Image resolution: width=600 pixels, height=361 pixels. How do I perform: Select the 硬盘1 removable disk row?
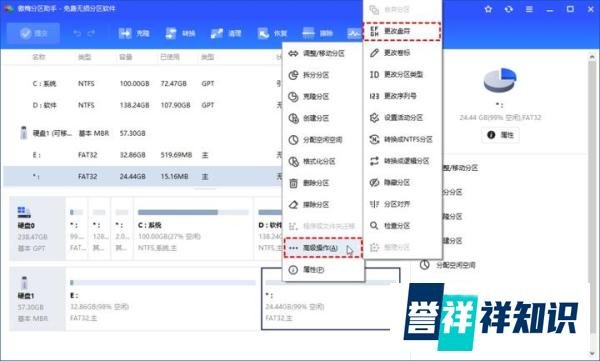(142, 133)
